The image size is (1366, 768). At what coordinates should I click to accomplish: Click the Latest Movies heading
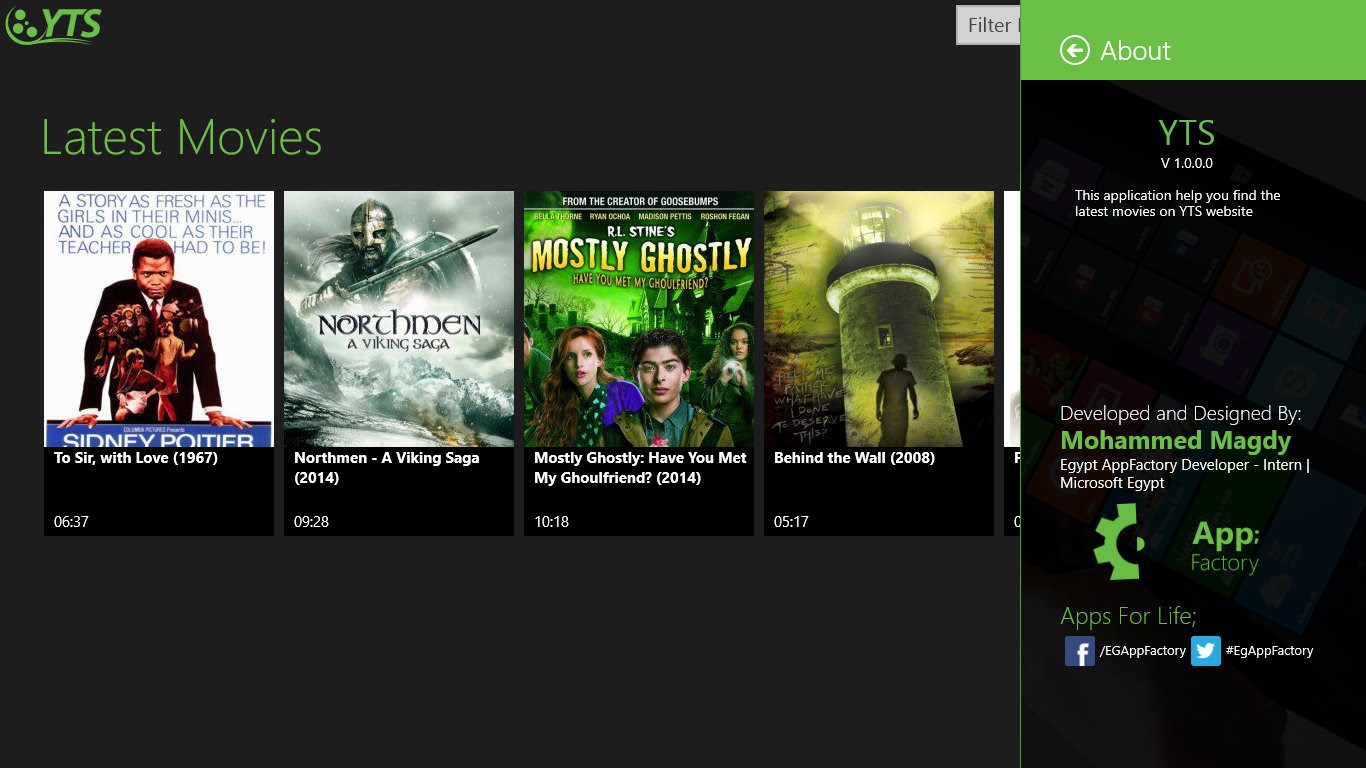tap(182, 138)
